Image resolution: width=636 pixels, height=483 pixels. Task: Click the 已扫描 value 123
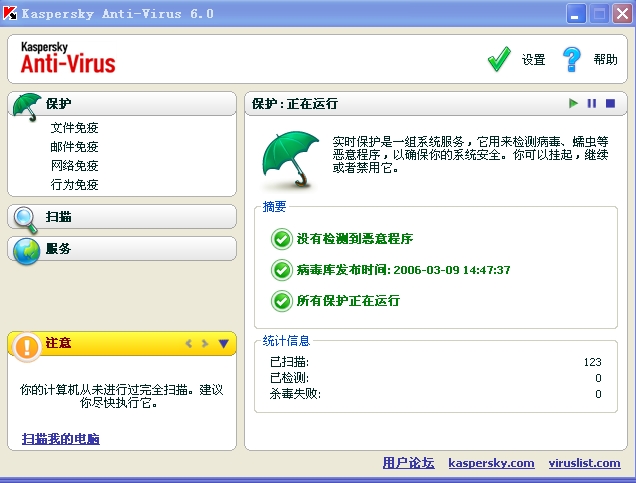(x=593, y=362)
